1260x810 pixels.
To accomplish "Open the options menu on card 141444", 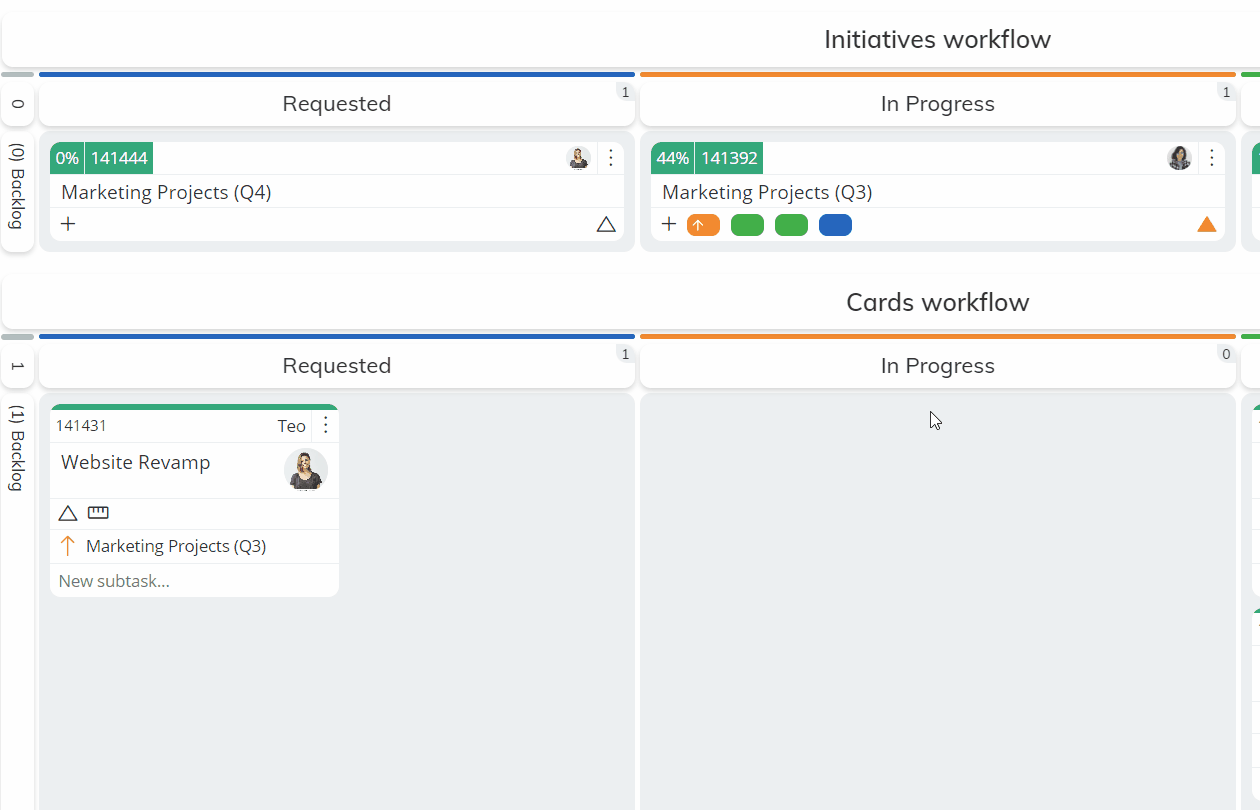I will point(611,157).
